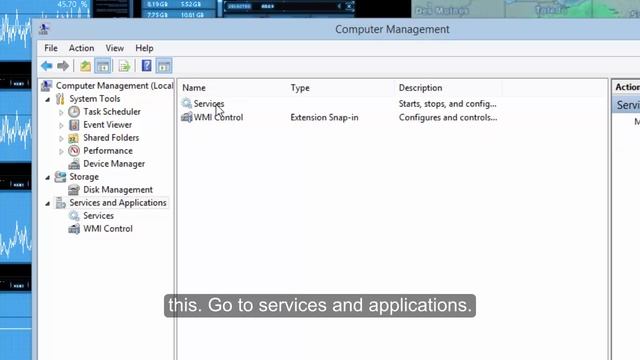Toggle the Show/Hide Action Pane button

click(x=164, y=66)
